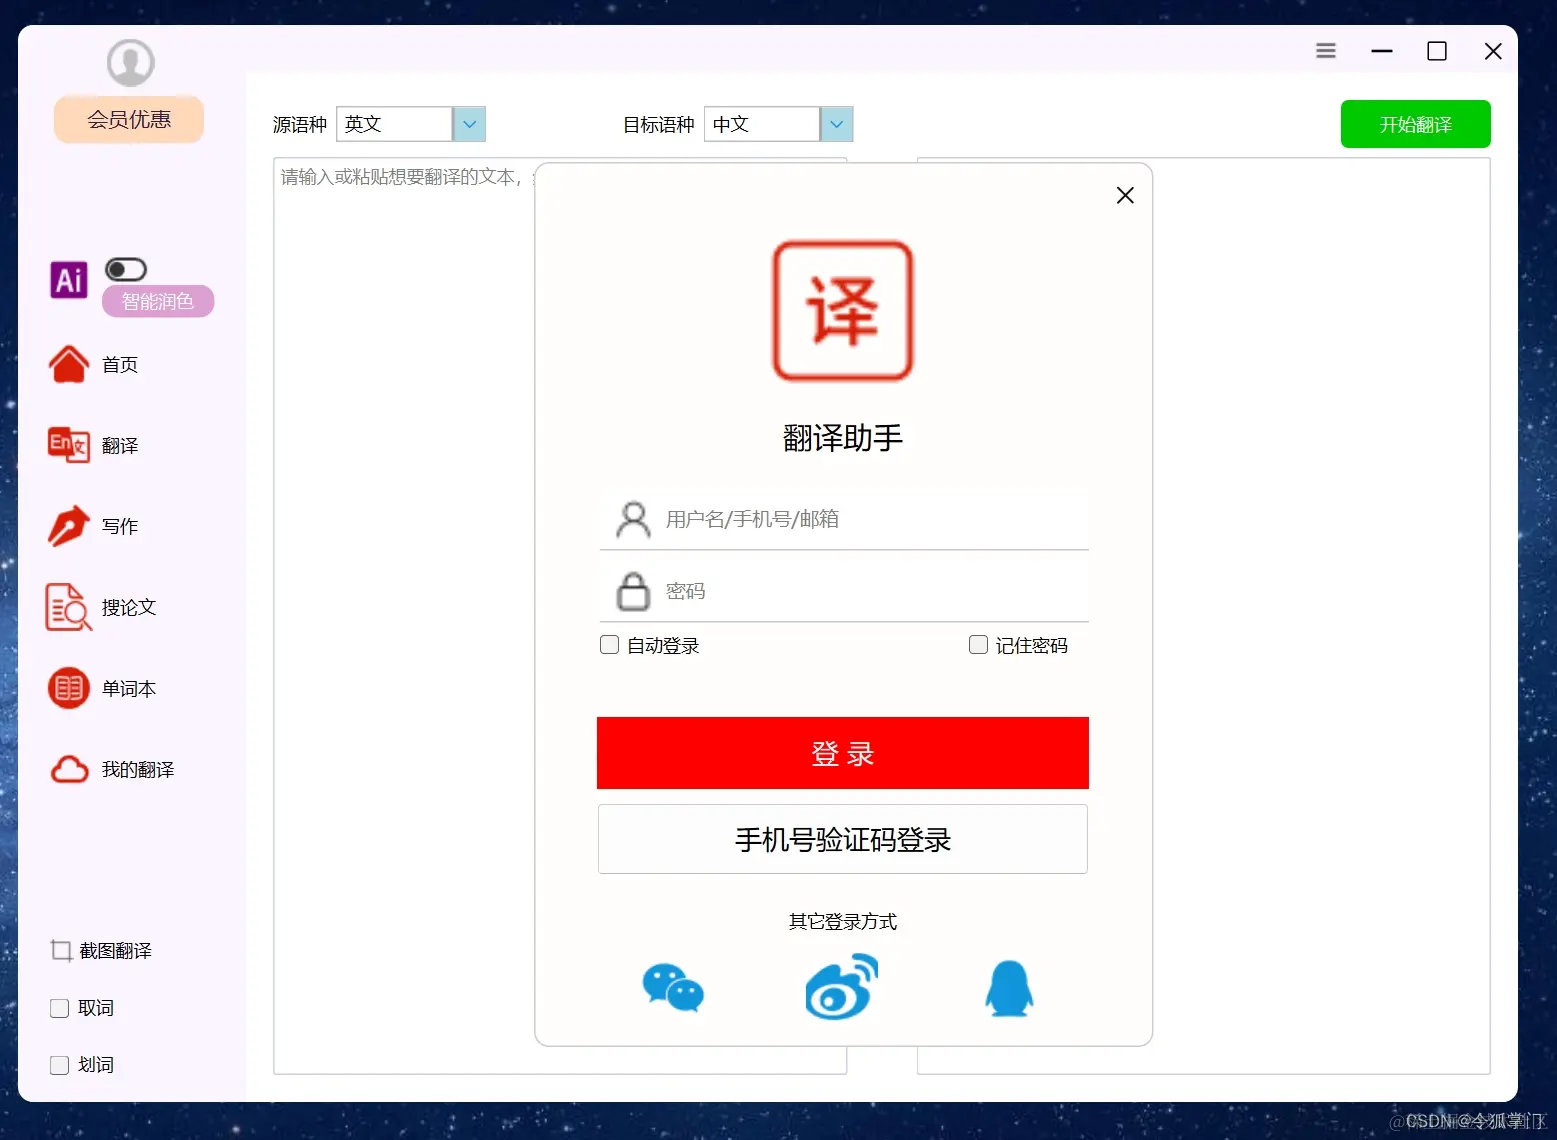Viewport: 1557px width, 1140px height.
Task: Open 我的翻译 cloud icon
Action: coord(67,769)
